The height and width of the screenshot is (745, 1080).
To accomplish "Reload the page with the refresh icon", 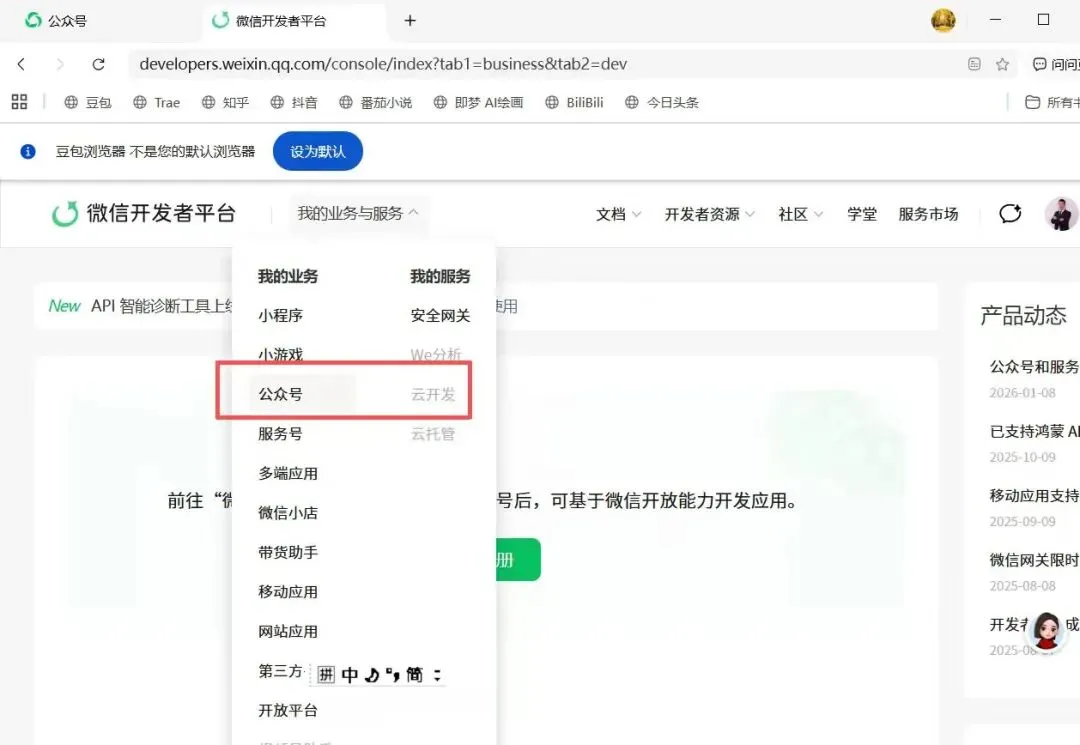I will pyautogui.click(x=98, y=64).
